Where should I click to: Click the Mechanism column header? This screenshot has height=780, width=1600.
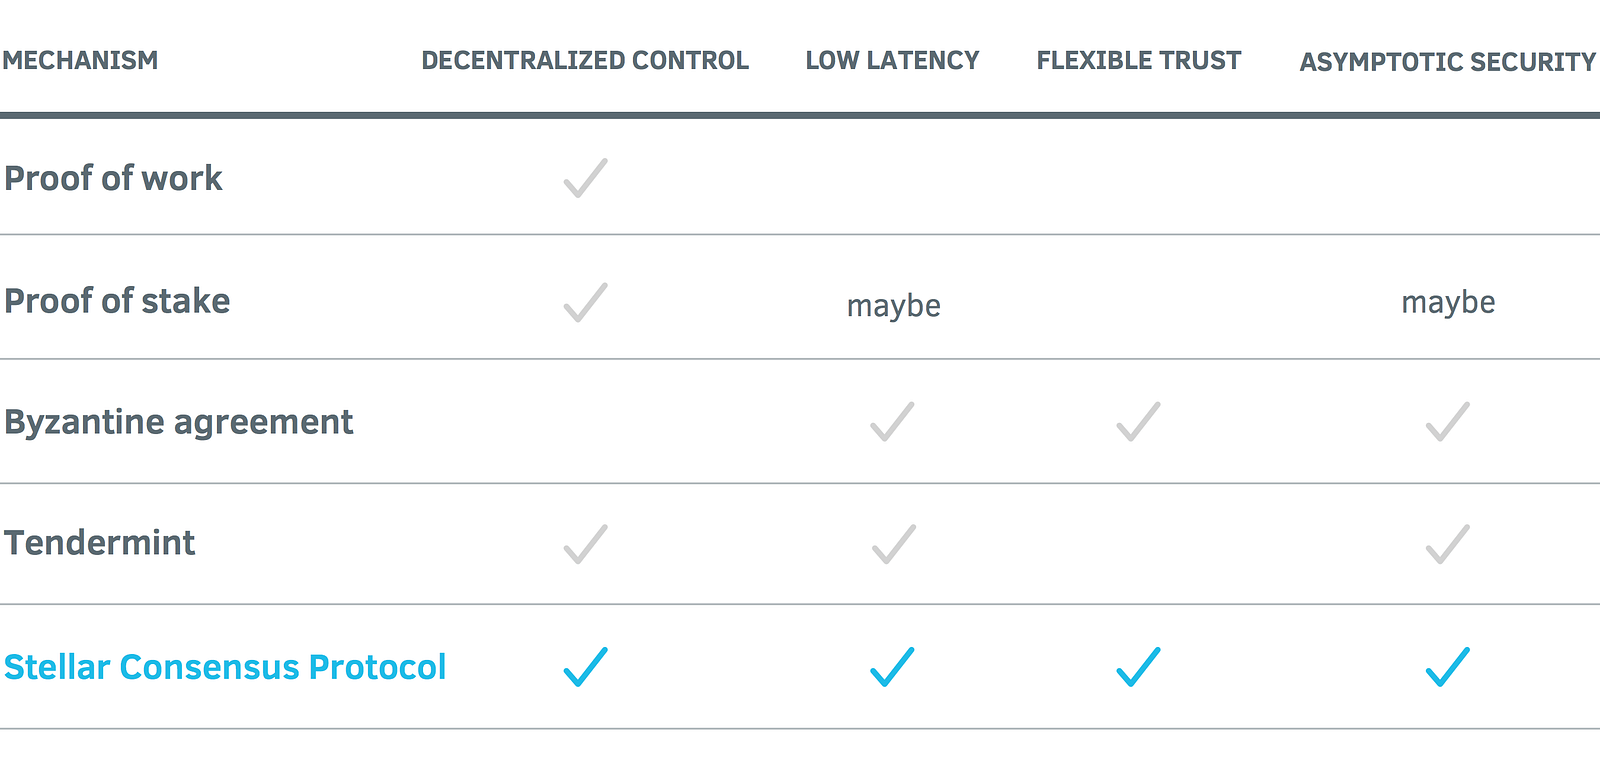point(80,61)
